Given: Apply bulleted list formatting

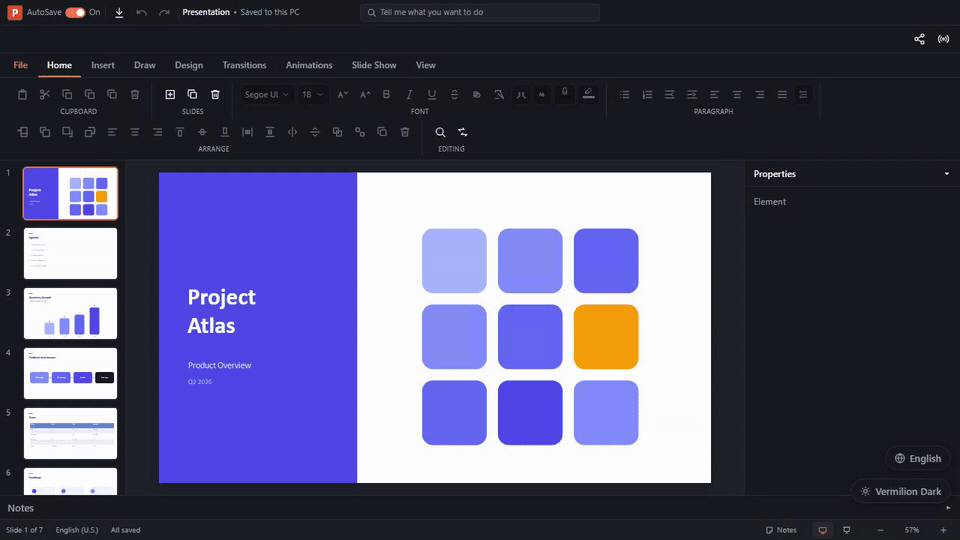Looking at the screenshot, I should [624, 94].
